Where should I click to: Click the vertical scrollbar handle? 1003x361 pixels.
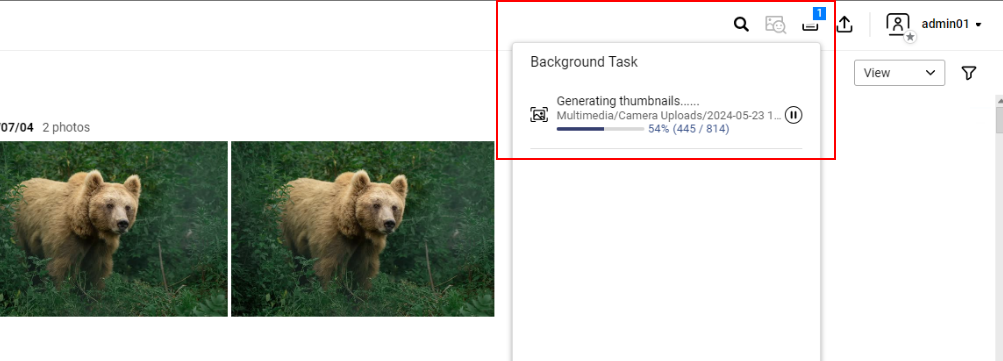(x=999, y=120)
